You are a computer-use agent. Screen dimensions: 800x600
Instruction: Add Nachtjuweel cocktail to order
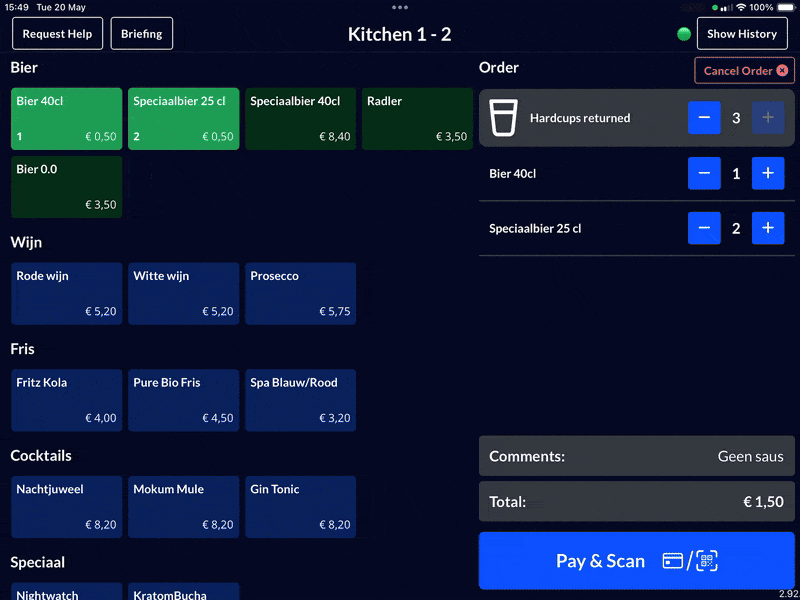66,507
